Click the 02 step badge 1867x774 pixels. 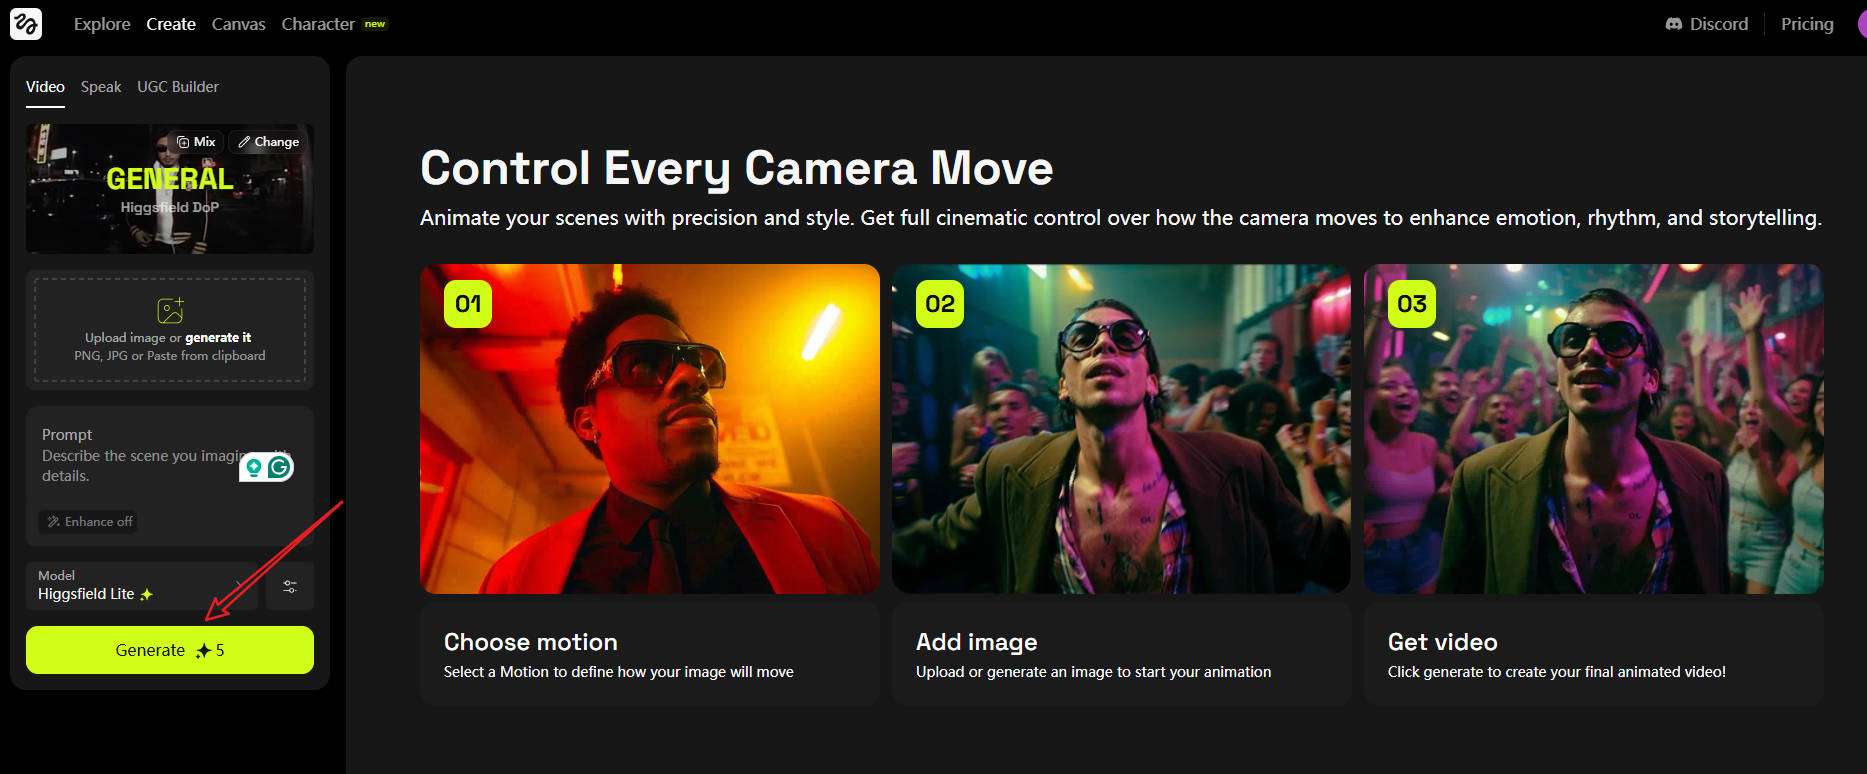click(x=940, y=304)
